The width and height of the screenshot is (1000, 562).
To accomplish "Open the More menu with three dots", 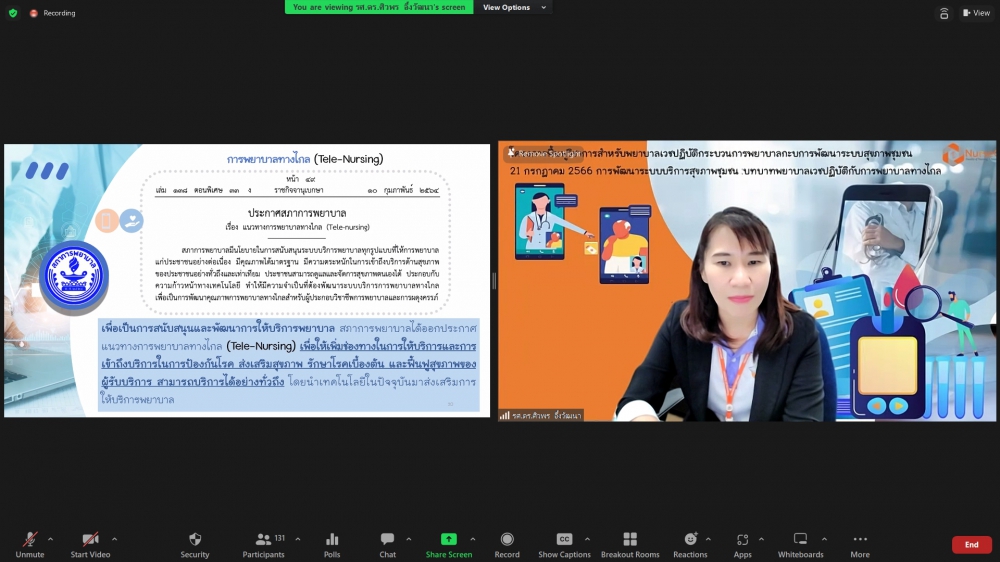I will tap(860, 540).
